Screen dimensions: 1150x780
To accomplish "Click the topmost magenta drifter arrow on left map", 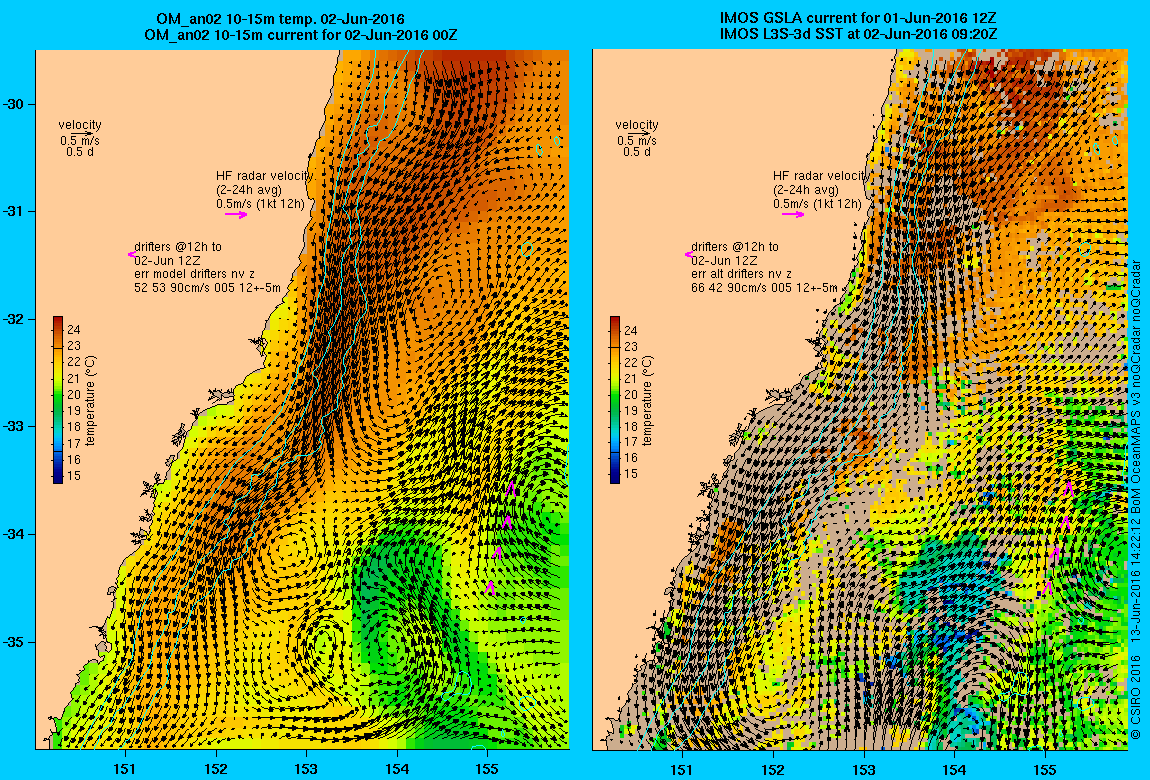I will point(511,488).
